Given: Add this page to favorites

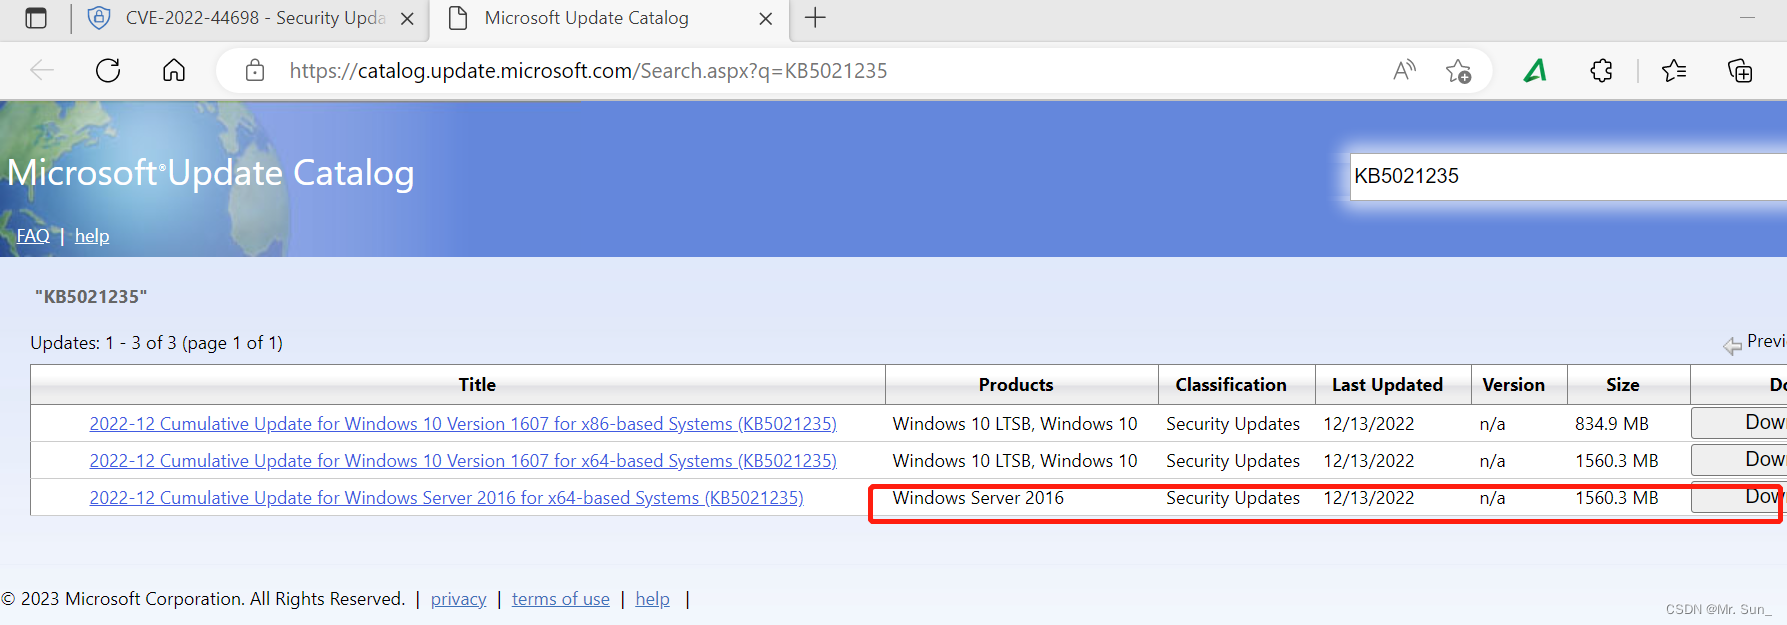Looking at the screenshot, I should [x=1458, y=71].
